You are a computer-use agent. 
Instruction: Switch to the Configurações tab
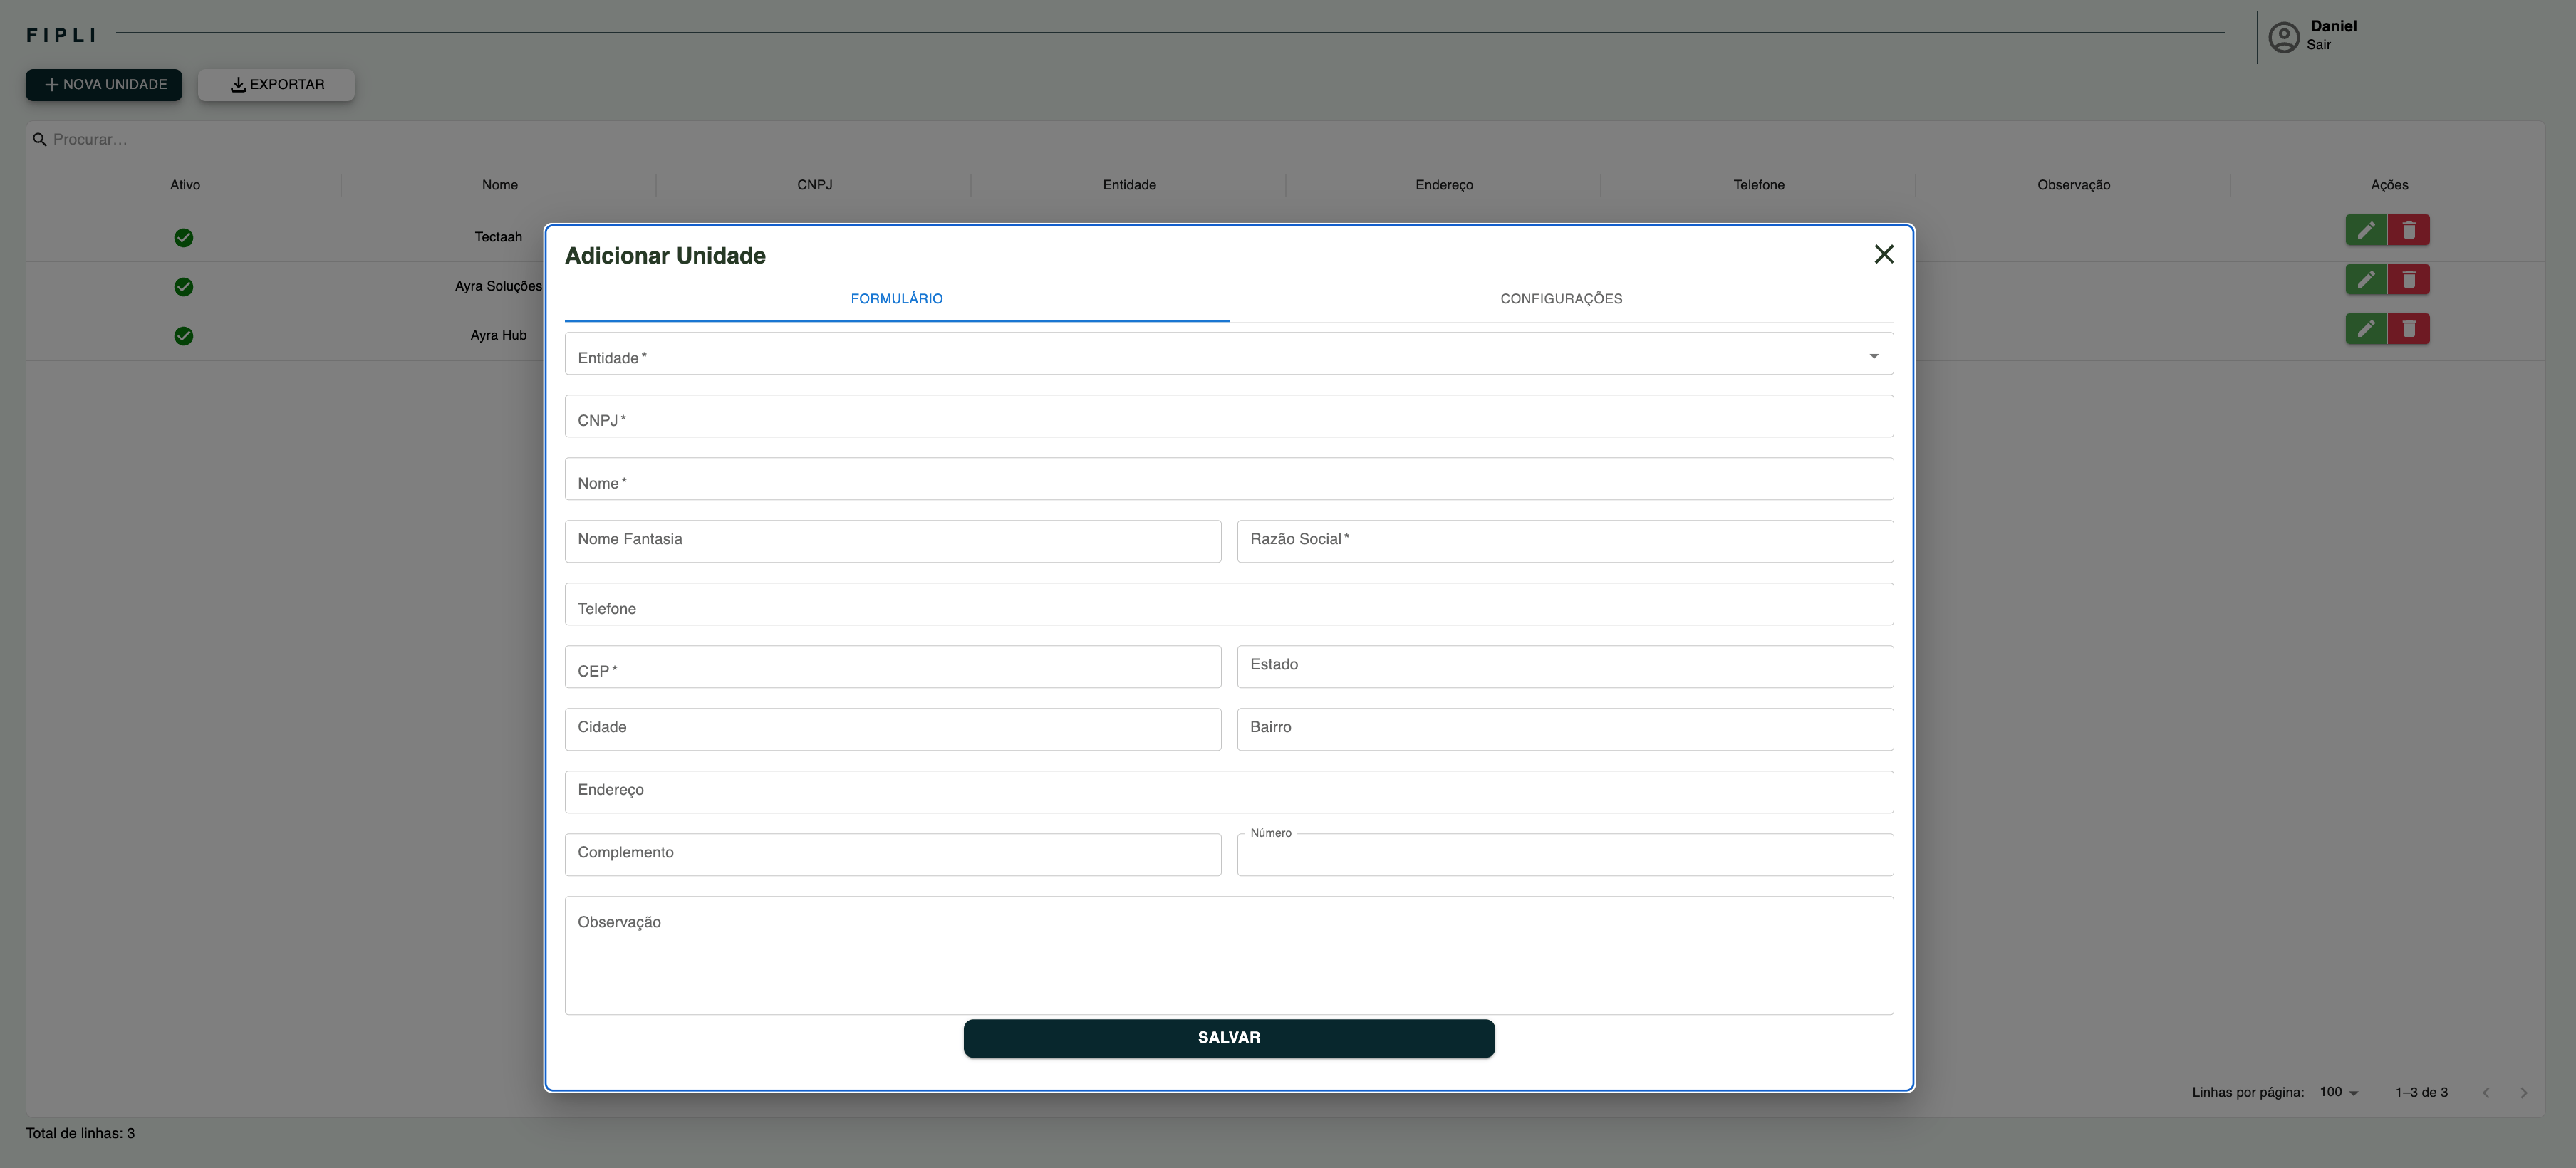click(x=1560, y=299)
